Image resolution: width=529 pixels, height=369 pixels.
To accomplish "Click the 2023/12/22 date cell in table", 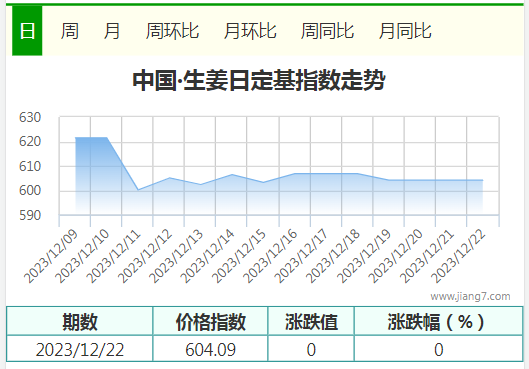I will point(80,349).
